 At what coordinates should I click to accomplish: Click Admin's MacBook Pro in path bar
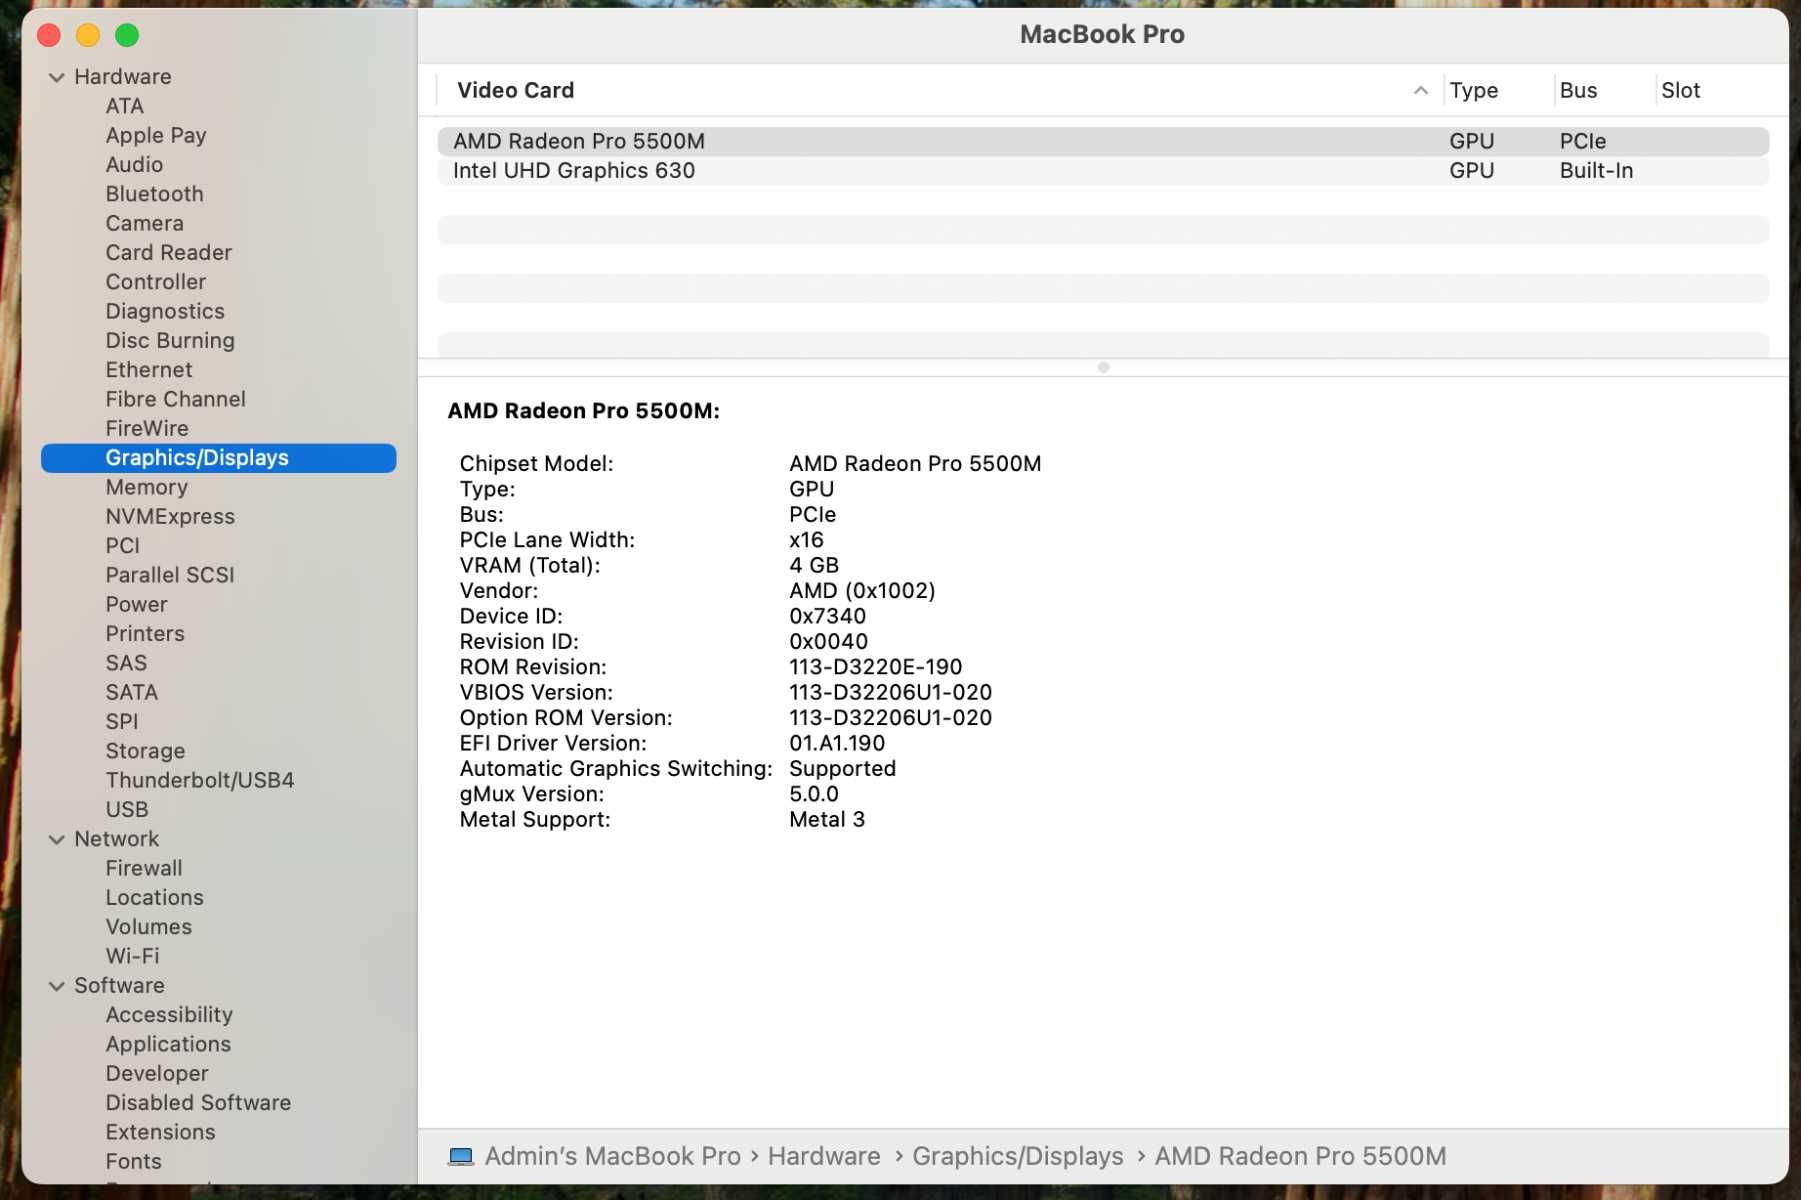(x=612, y=1156)
